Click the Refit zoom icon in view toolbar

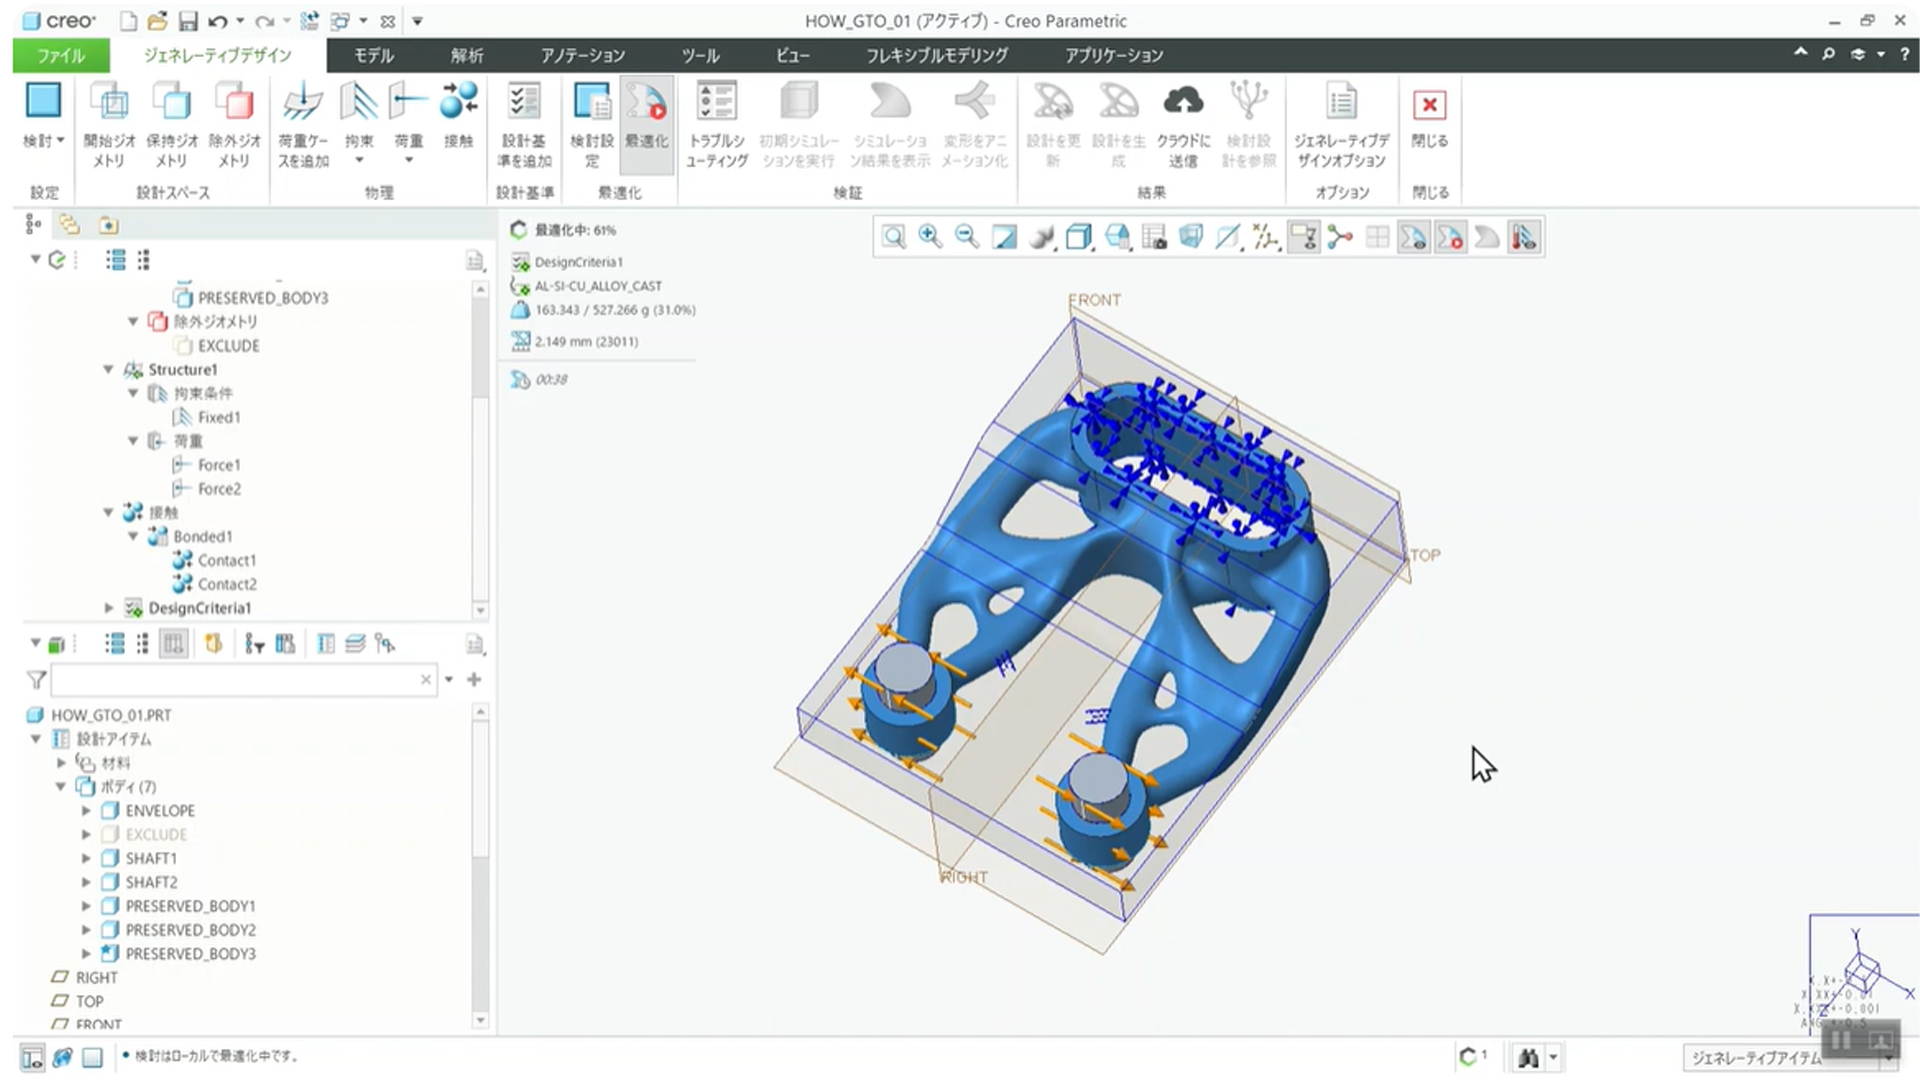[x=893, y=237]
